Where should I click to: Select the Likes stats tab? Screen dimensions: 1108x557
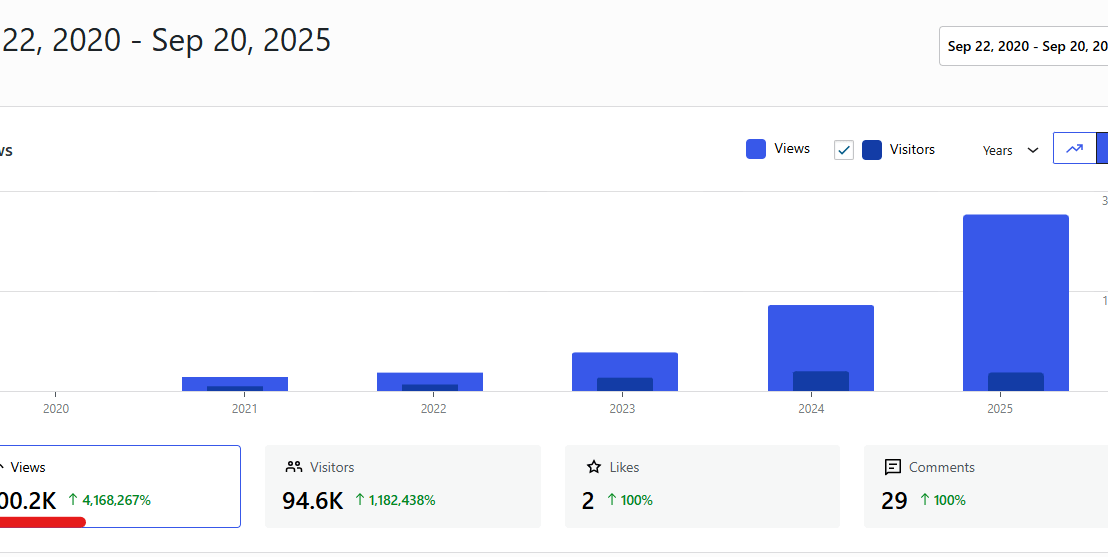(702, 486)
